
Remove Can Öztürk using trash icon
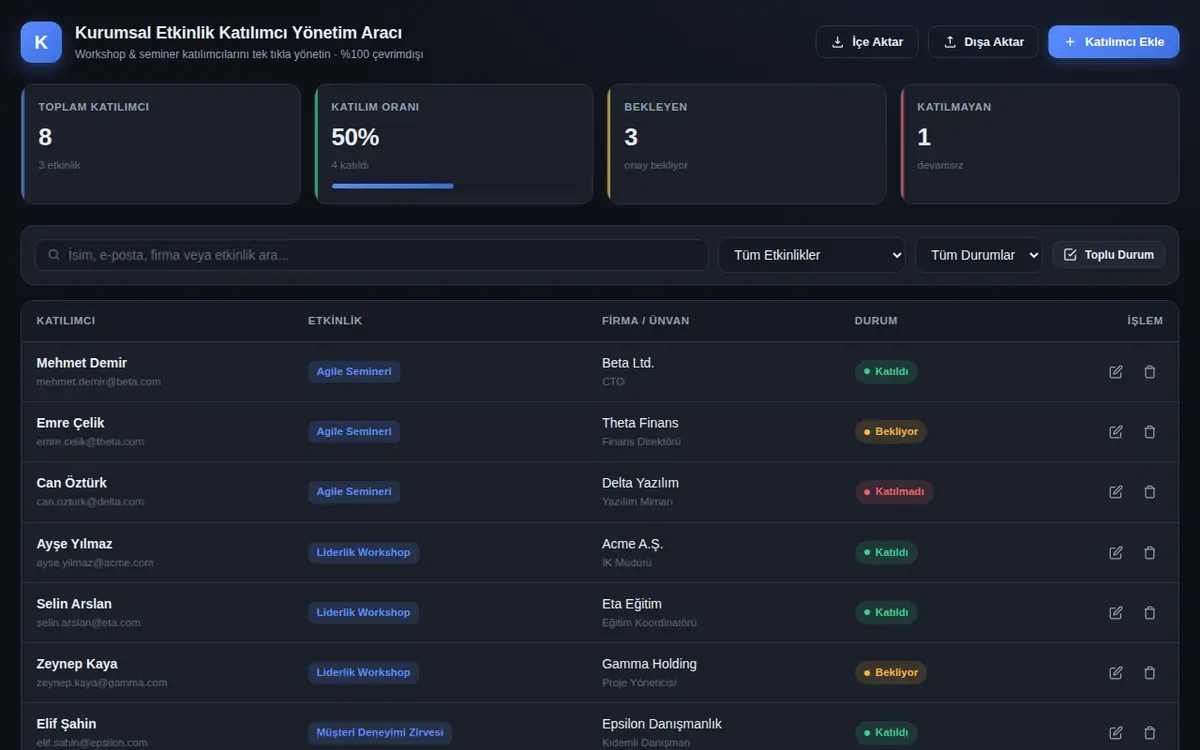point(1150,492)
